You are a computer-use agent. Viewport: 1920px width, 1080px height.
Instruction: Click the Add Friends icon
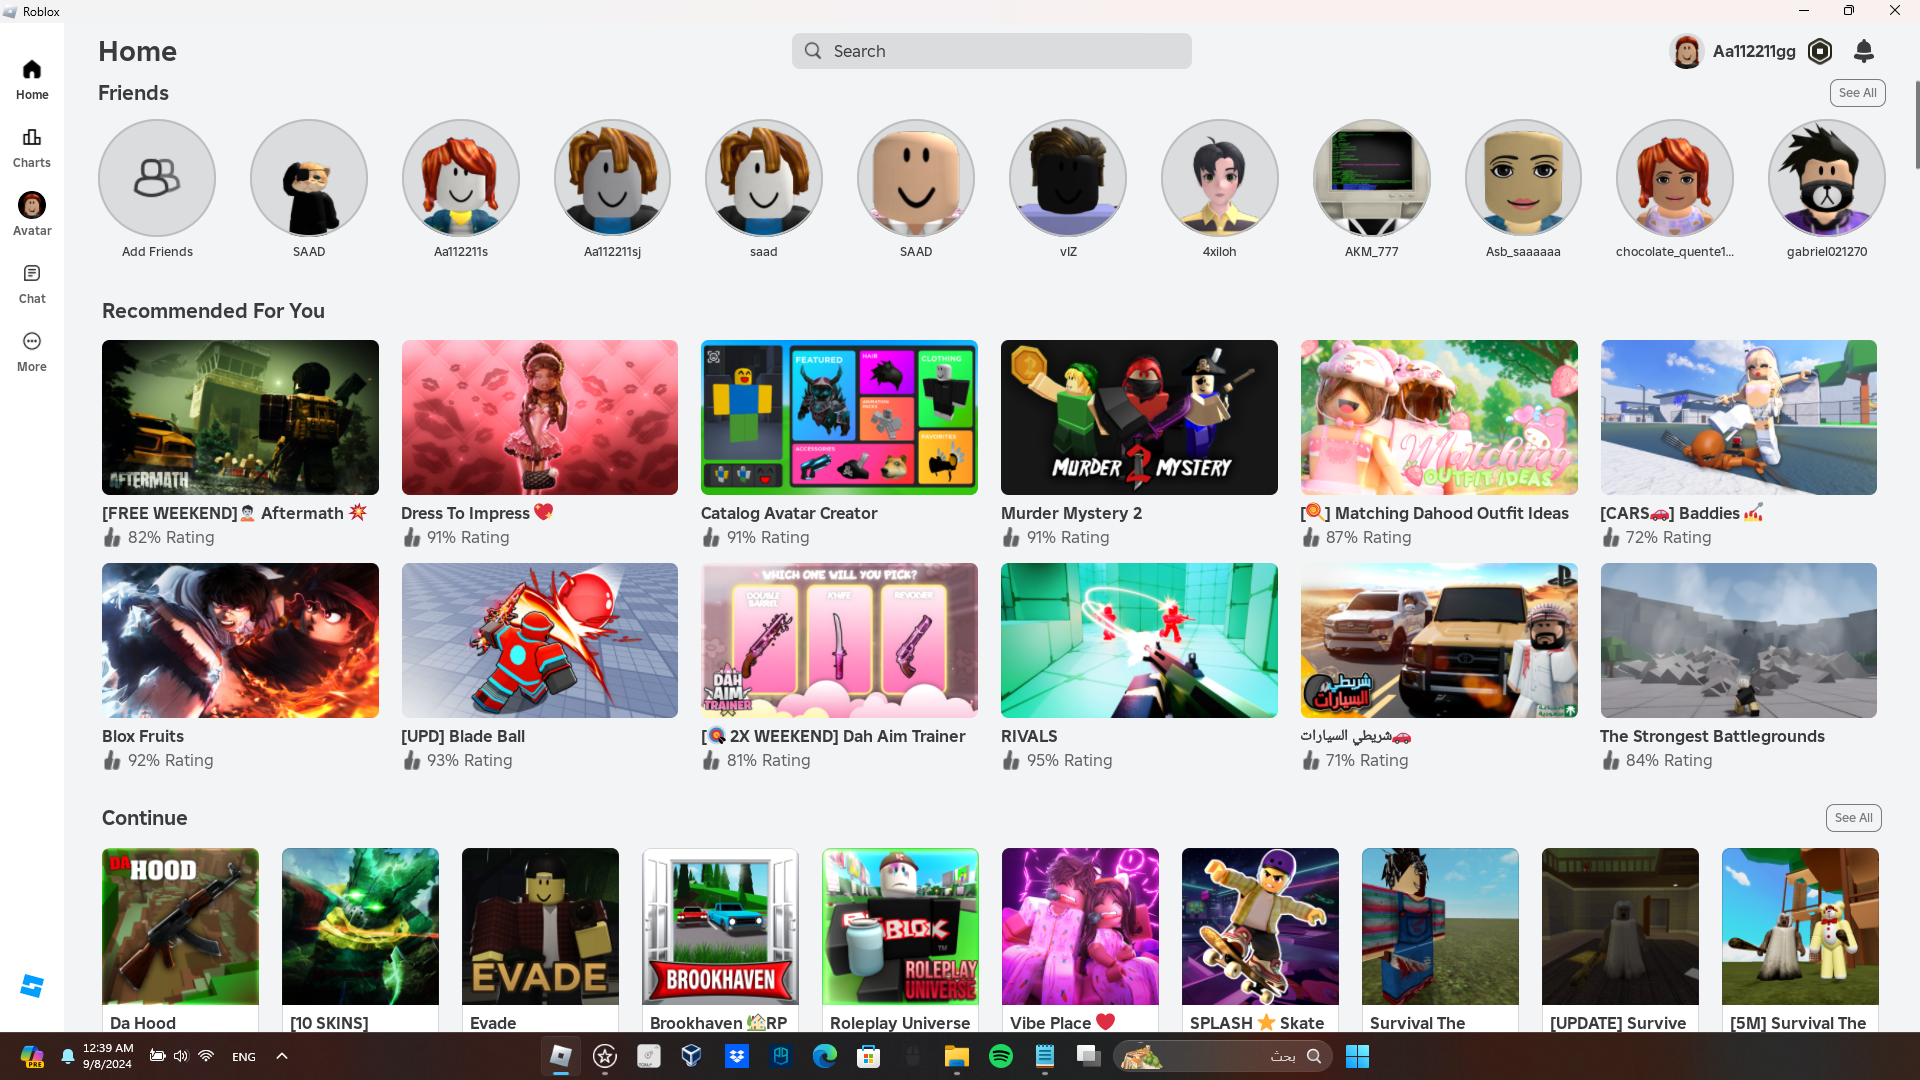tap(157, 178)
